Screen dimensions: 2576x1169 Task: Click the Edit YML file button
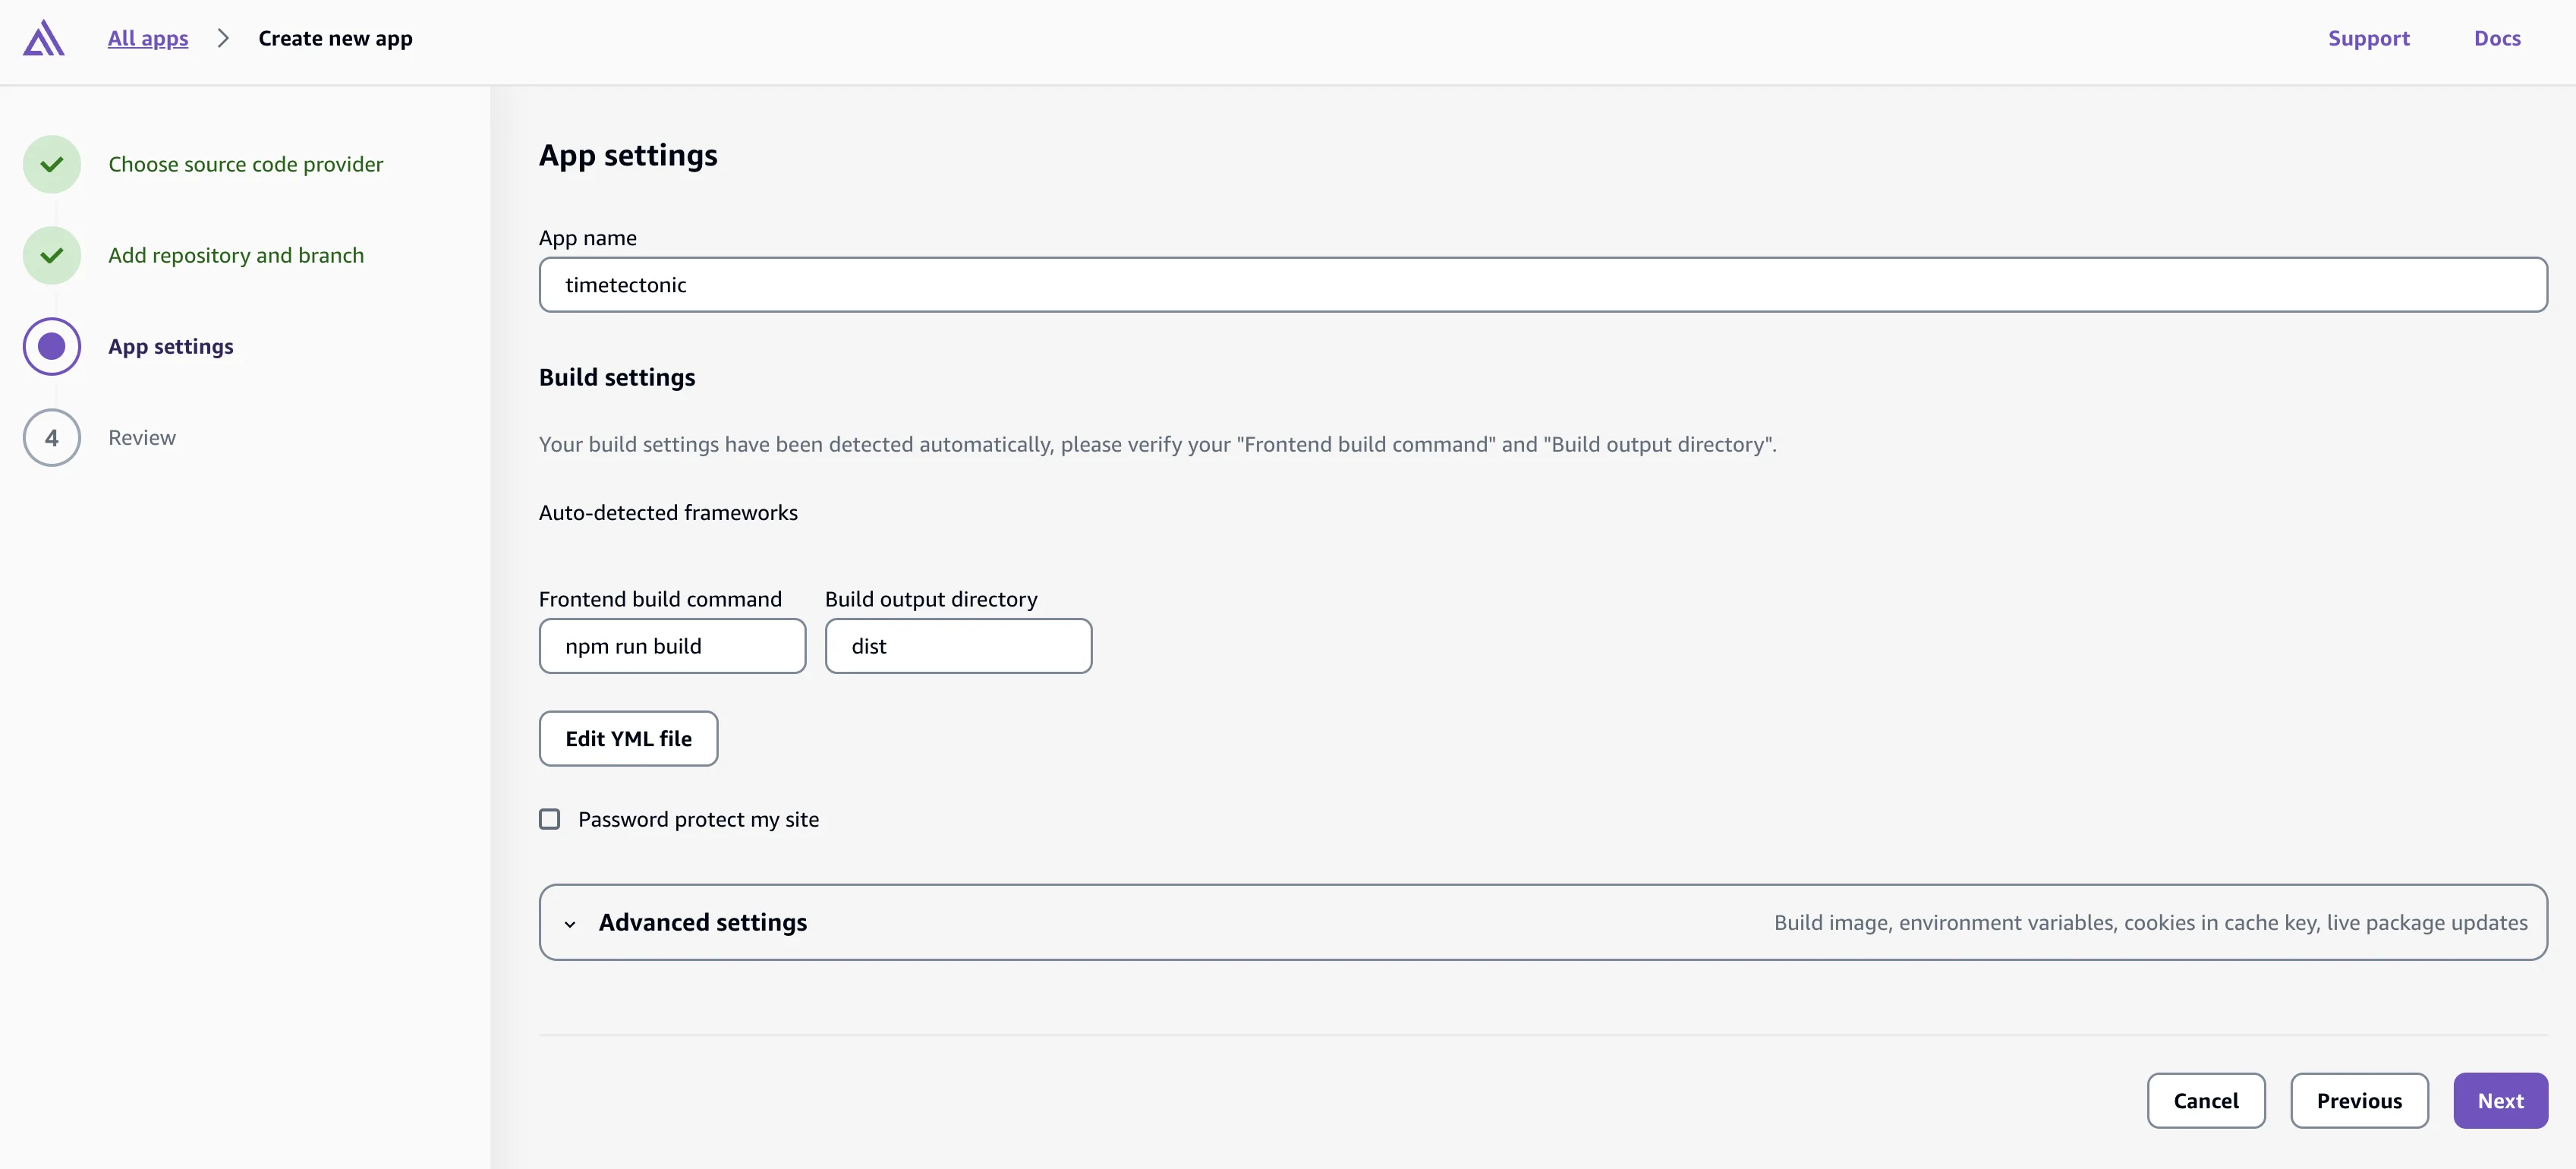(628, 738)
